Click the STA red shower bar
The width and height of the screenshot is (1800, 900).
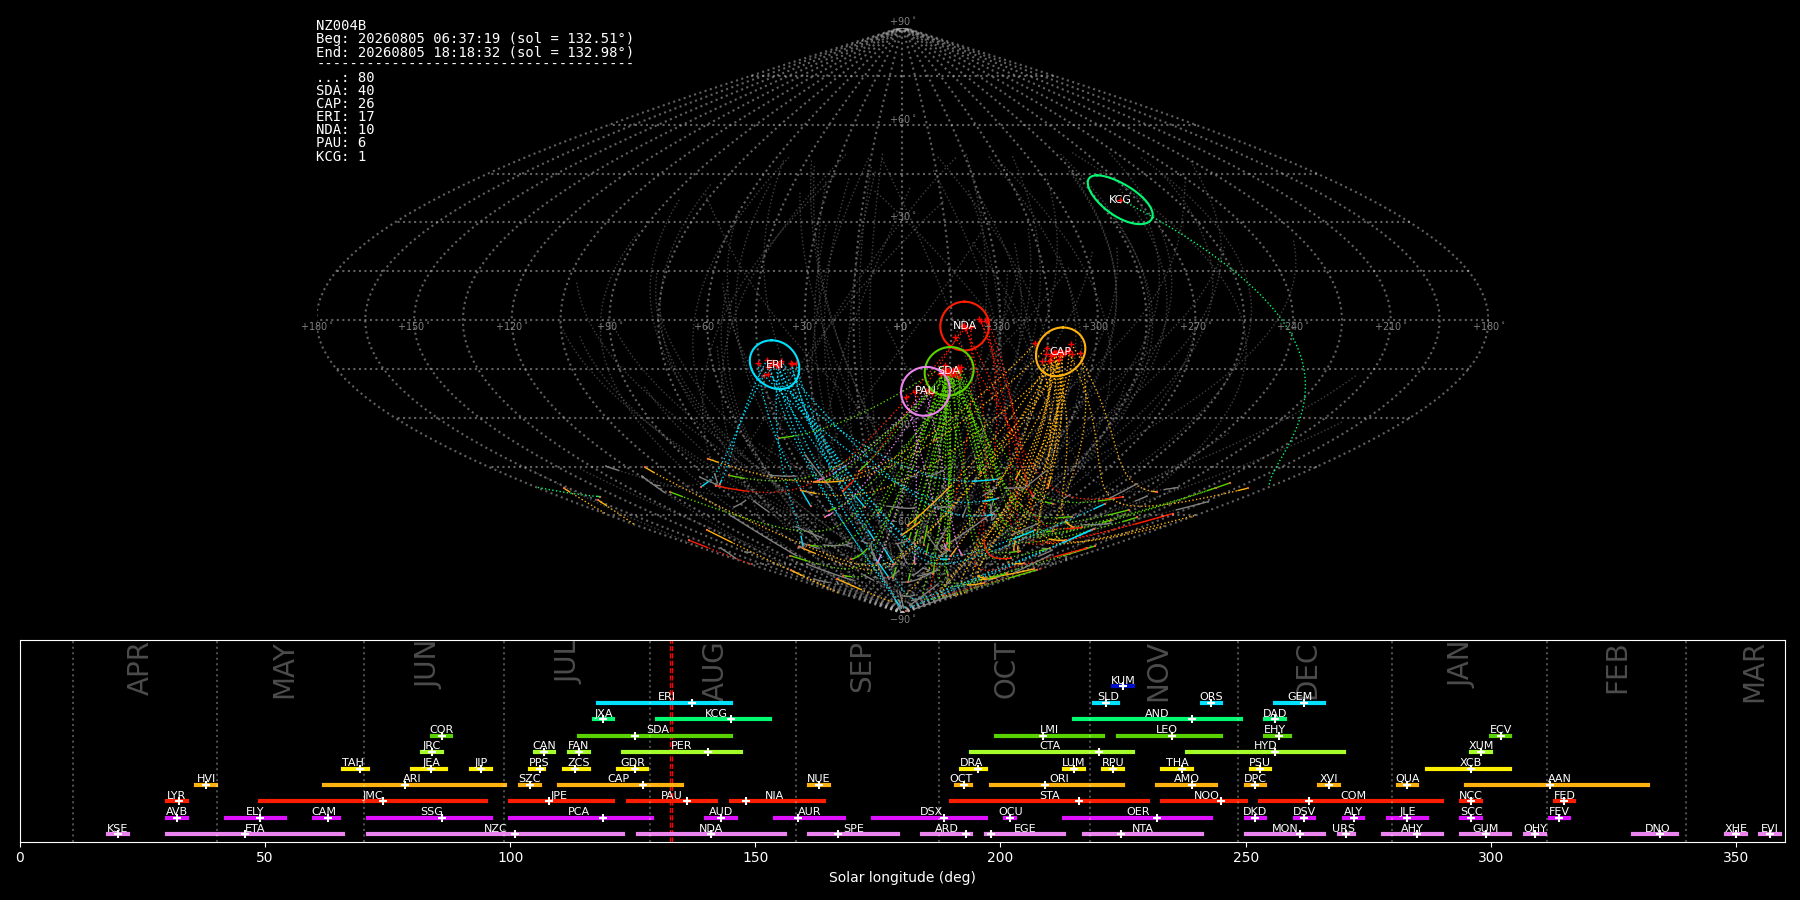1049,801
